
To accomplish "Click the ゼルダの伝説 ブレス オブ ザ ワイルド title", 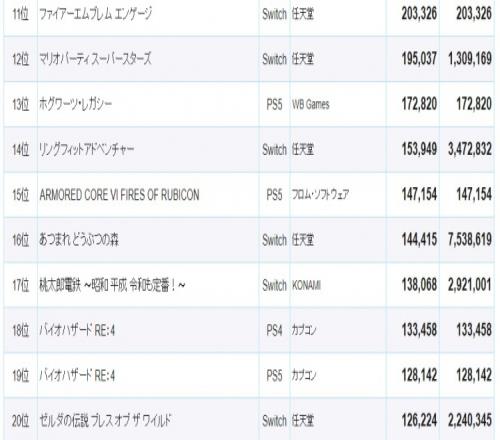I will click(105, 421).
